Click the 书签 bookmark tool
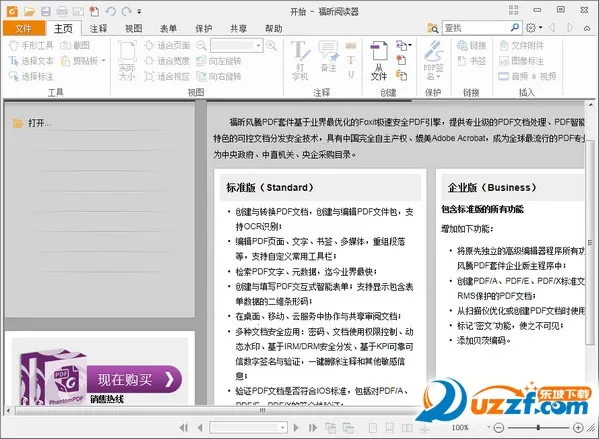Viewport: 599px width, 439px height. [471, 61]
